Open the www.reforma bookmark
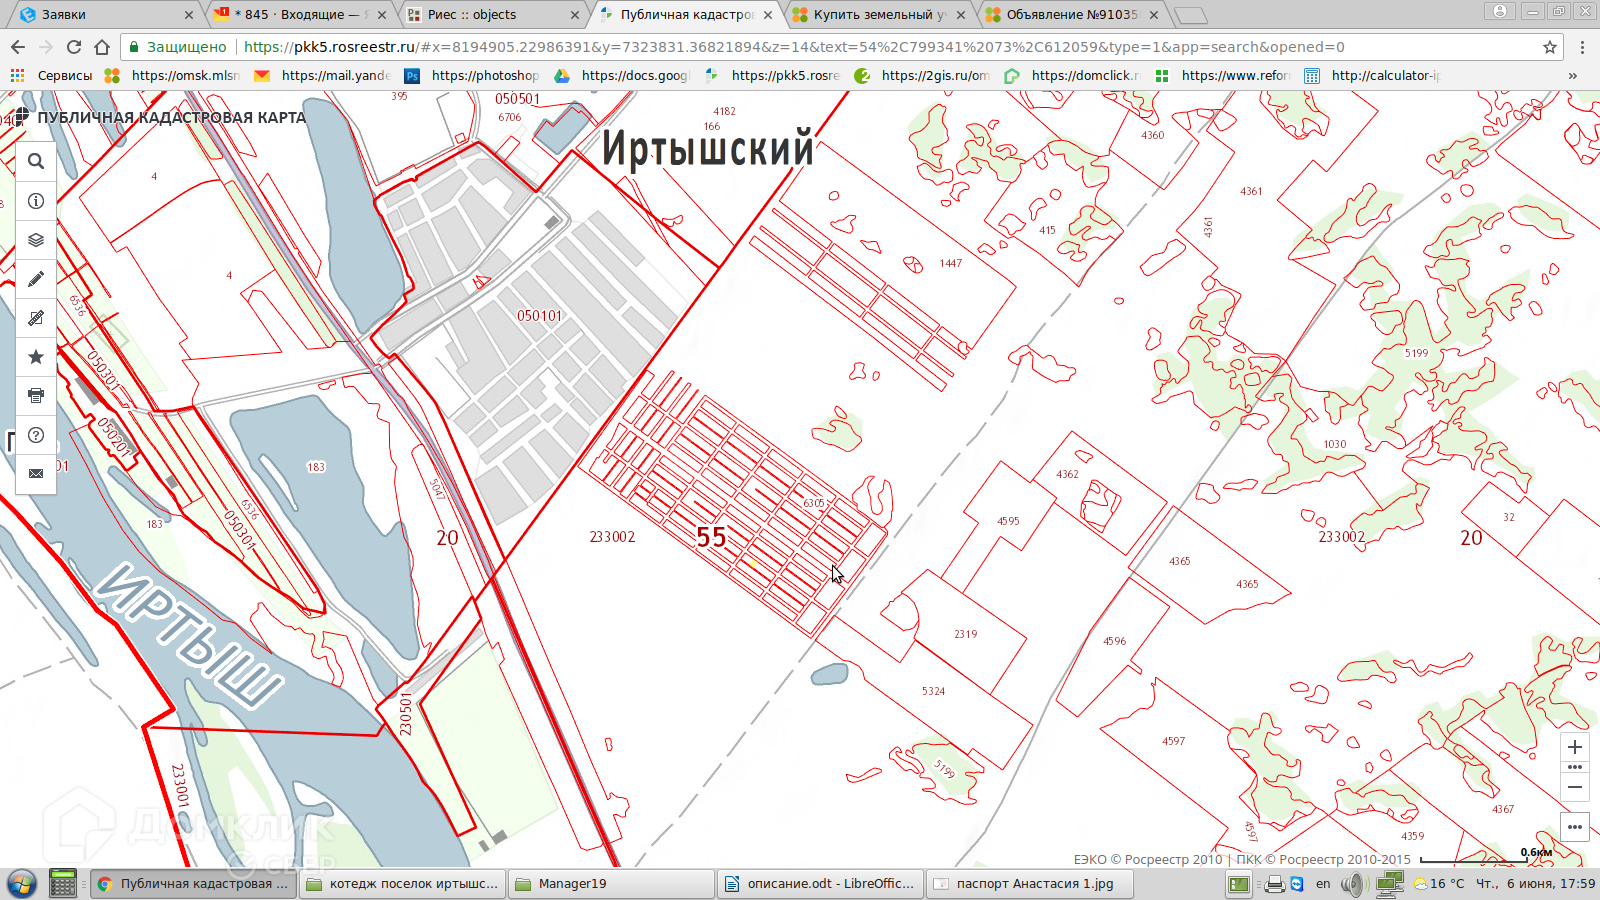 (x=1221, y=75)
